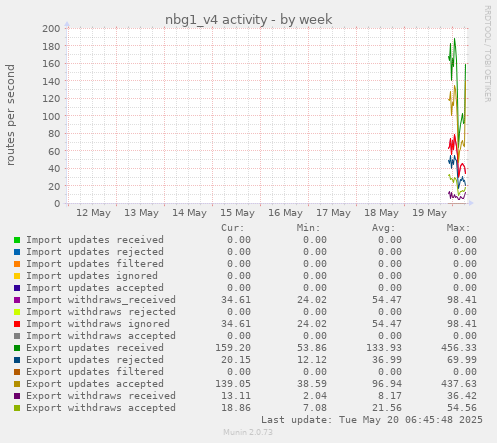Image resolution: width=497 pixels, height=443 pixels.
Task: Click the 'Import withdraws ignored' red swatch
Action: (17, 324)
